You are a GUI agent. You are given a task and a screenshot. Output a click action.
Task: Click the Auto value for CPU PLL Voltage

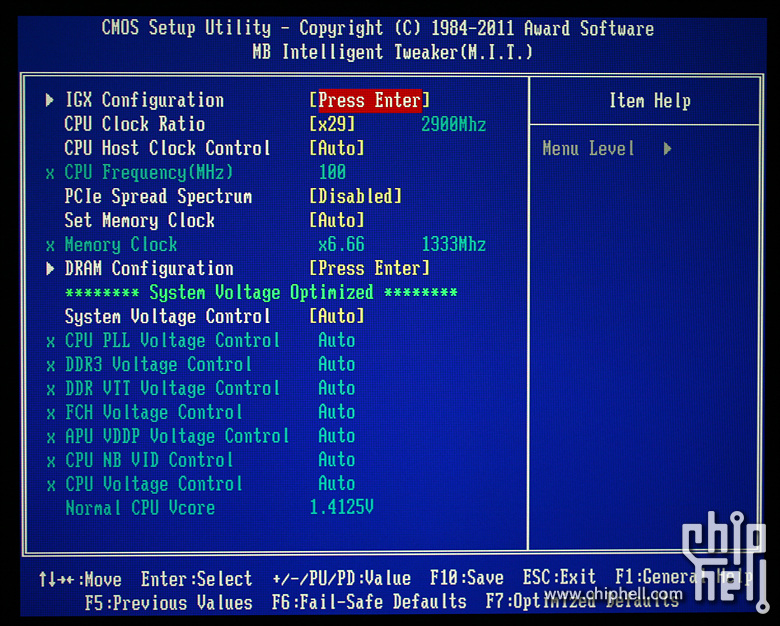[x=337, y=341]
